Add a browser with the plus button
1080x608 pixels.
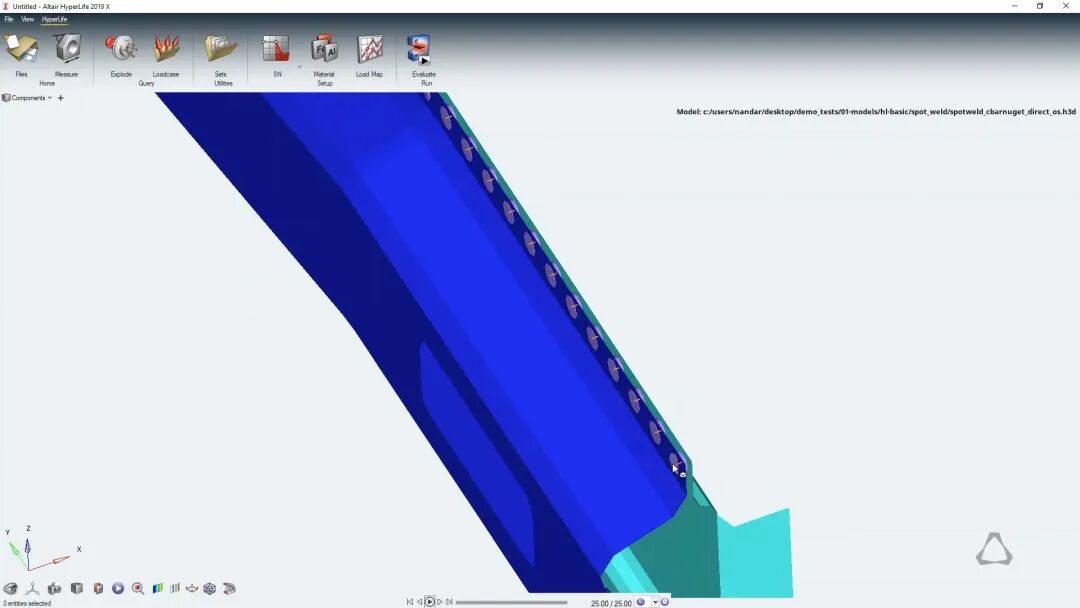[x=61, y=98]
